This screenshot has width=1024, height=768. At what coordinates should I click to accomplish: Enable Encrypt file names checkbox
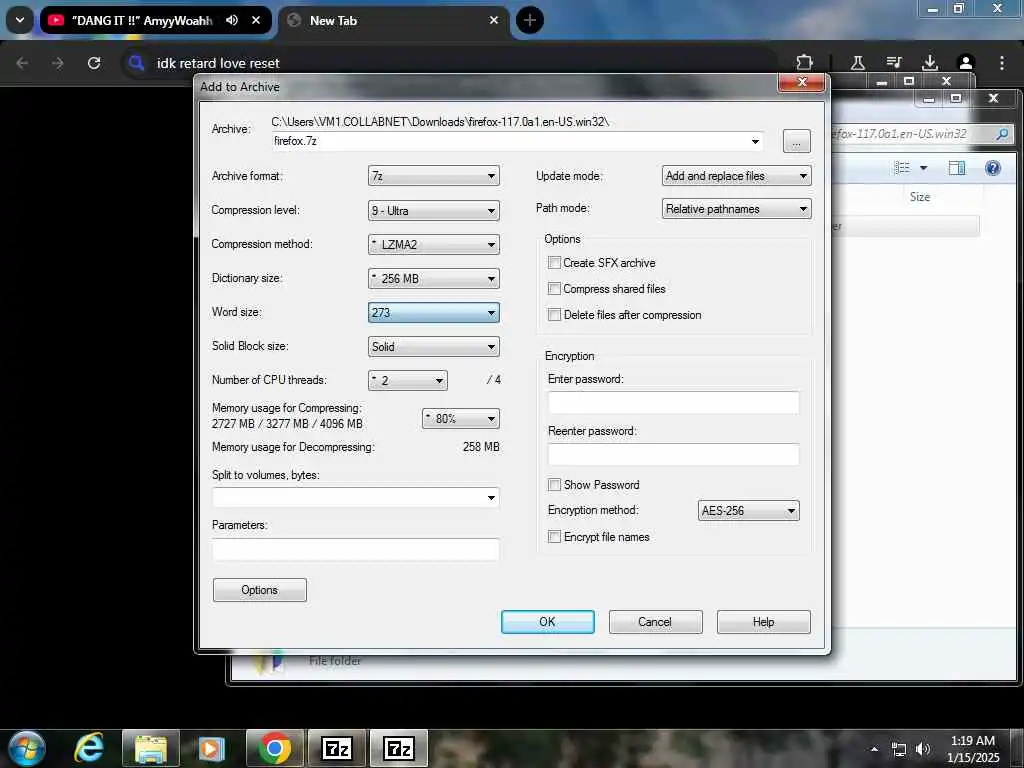click(554, 537)
